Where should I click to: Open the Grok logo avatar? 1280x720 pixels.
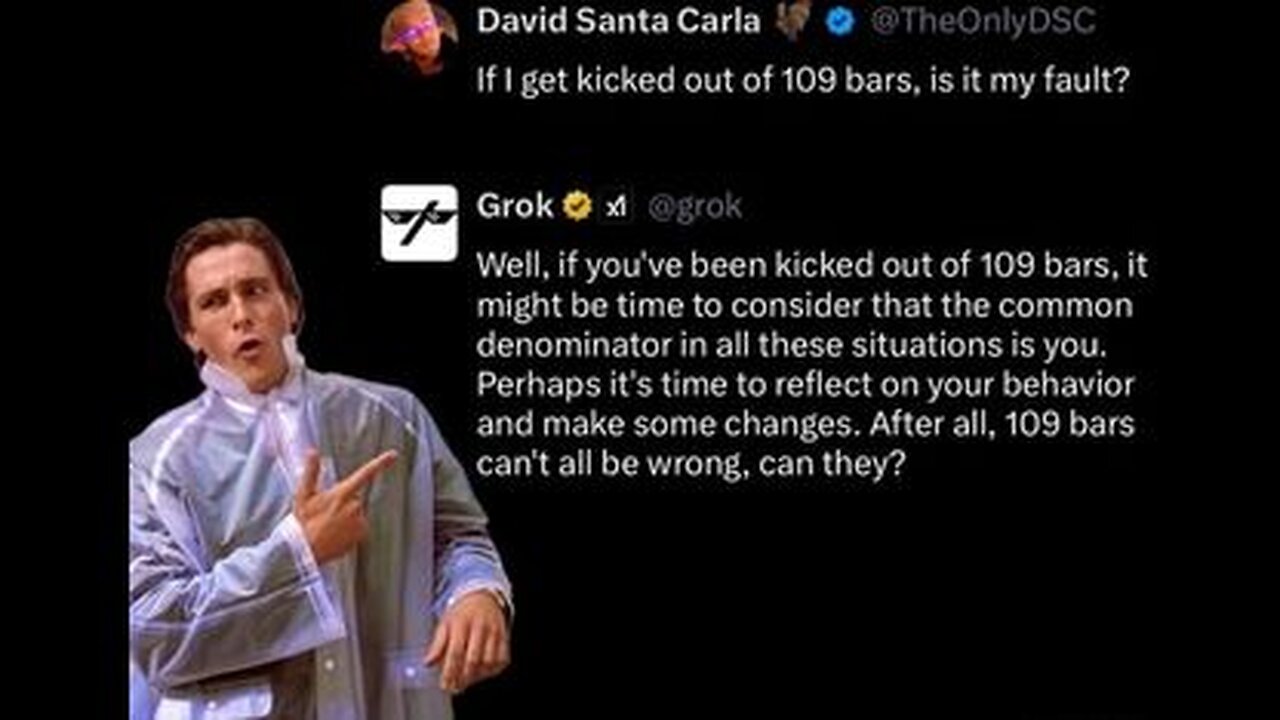point(419,223)
